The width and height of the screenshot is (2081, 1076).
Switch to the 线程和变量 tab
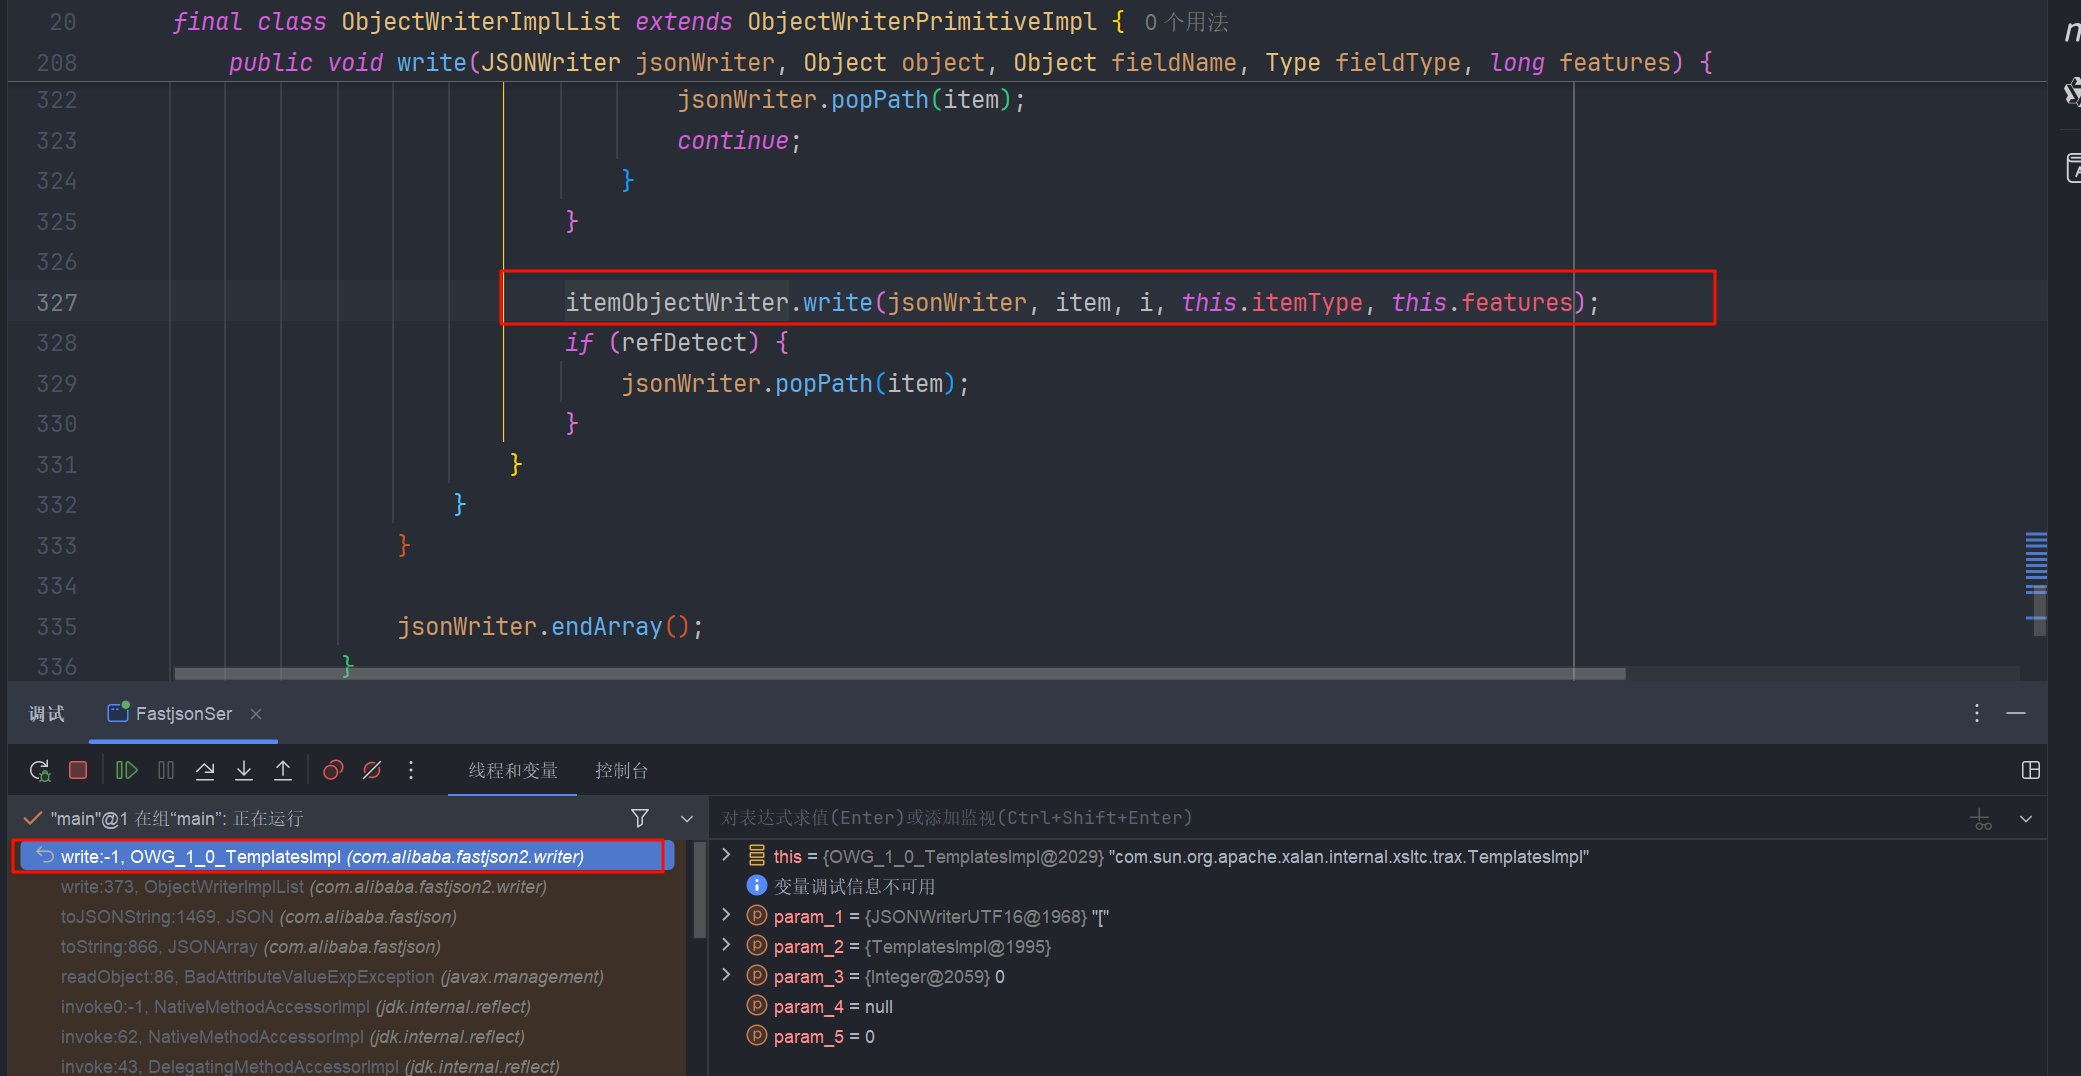point(513,771)
